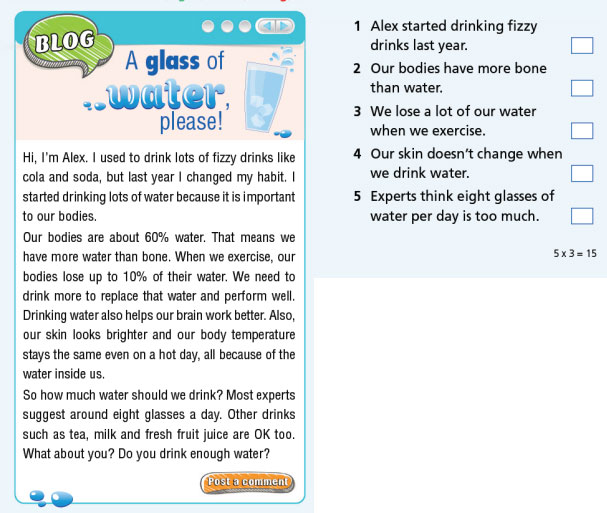Image resolution: width=607 pixels, height=513 pixels.
Task: Click the "A glass of" heading text
Action: coord(176,64)
